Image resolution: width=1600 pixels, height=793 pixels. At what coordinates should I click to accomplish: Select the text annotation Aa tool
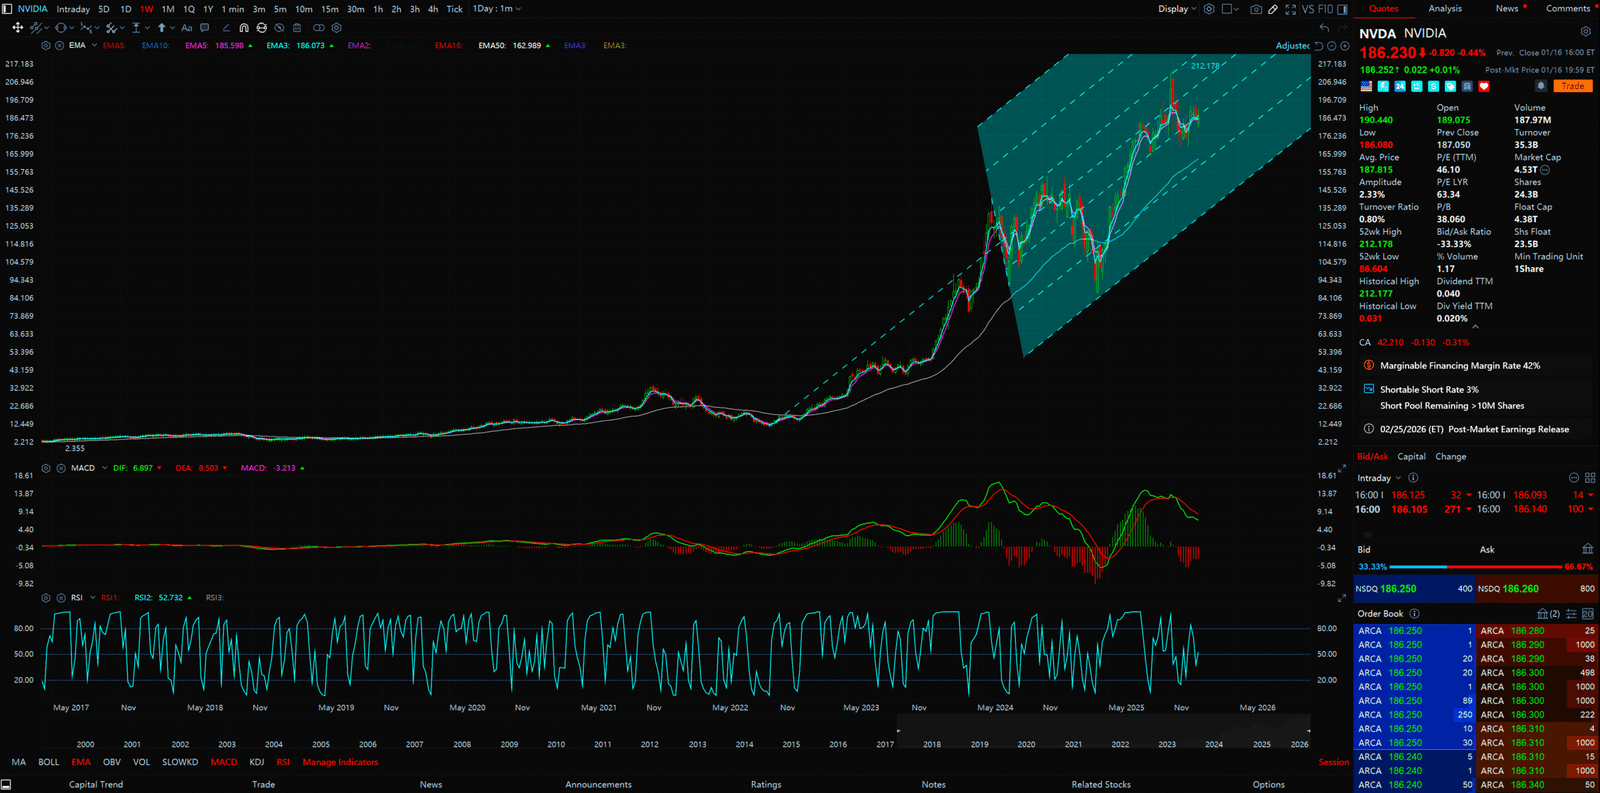(186, 28)
